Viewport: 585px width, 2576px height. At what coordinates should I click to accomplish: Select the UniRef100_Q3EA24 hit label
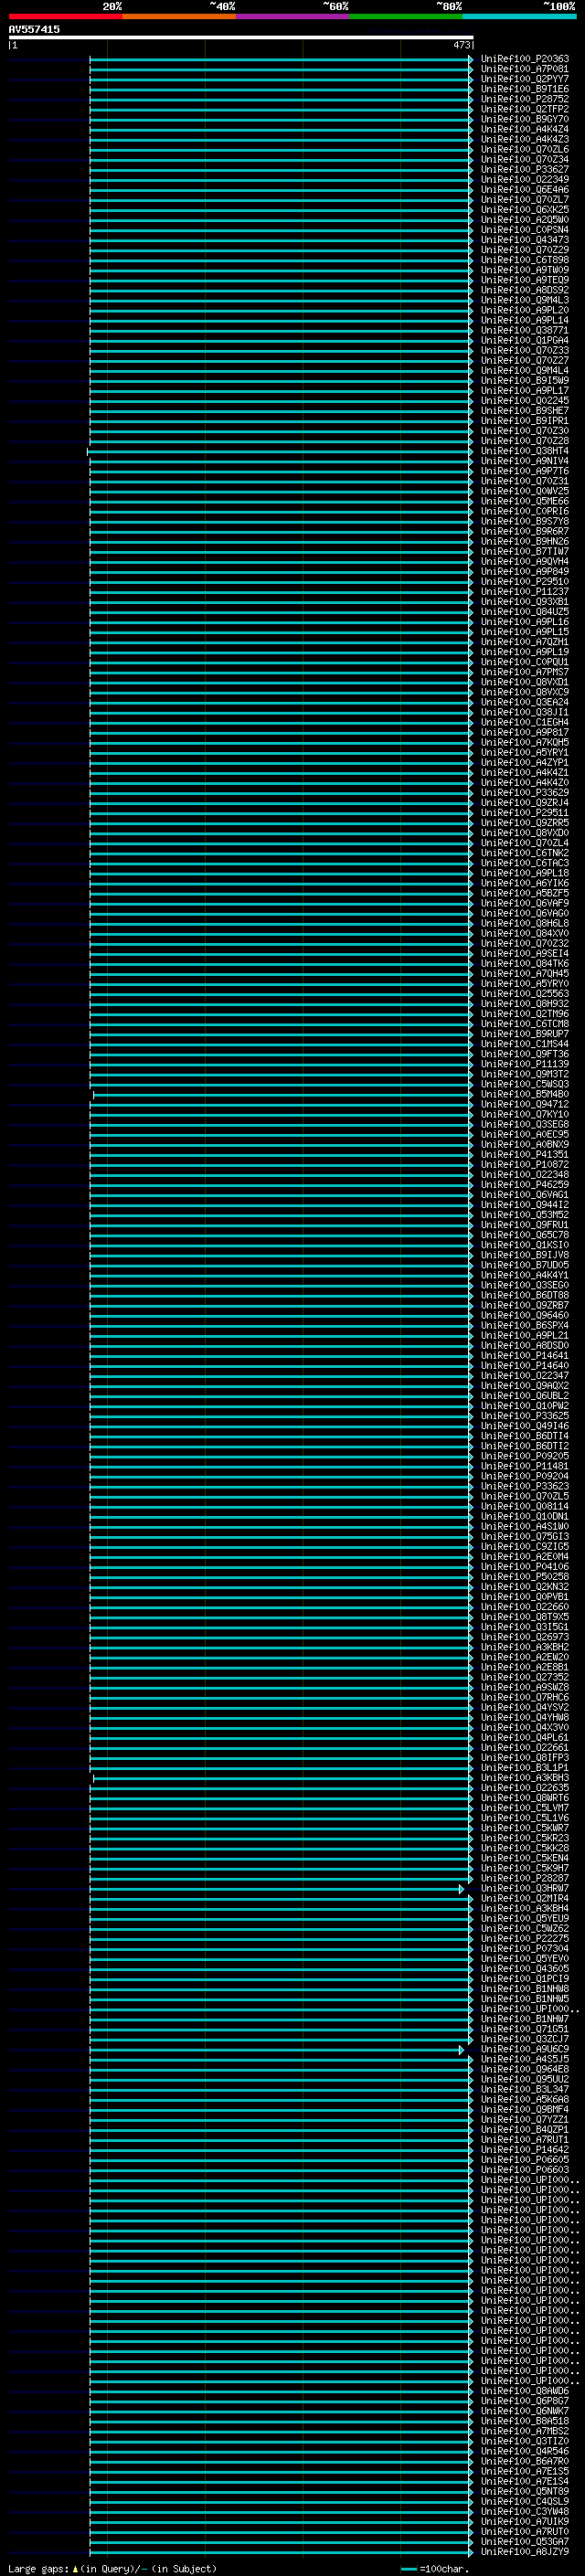(x=525, y=702)
